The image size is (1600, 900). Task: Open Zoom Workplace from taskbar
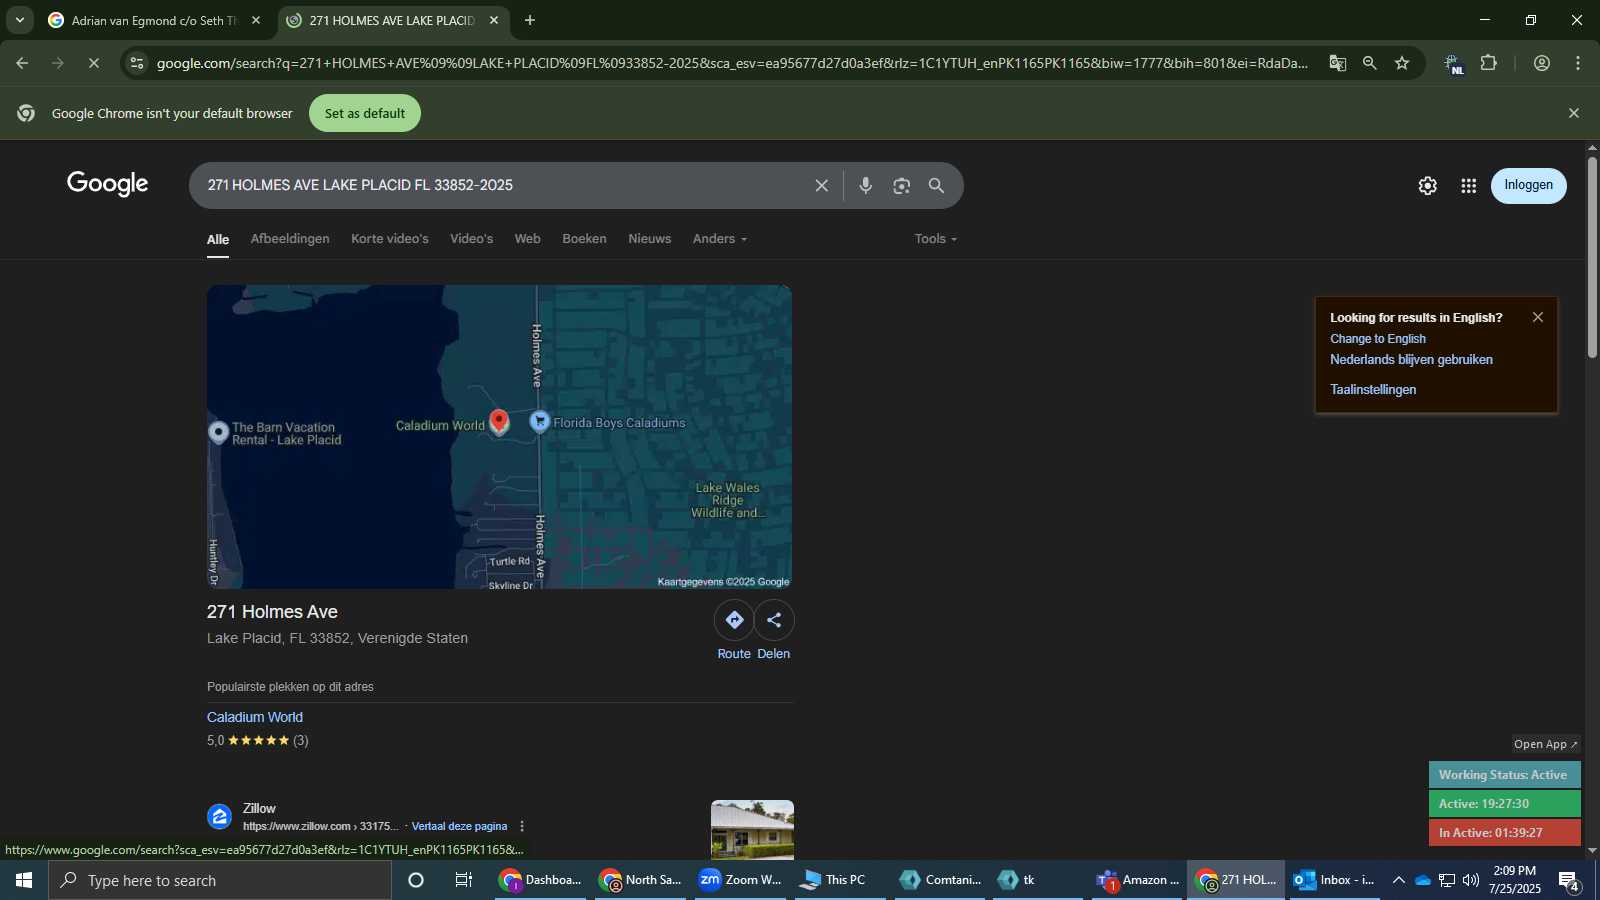tap(740, 880)
